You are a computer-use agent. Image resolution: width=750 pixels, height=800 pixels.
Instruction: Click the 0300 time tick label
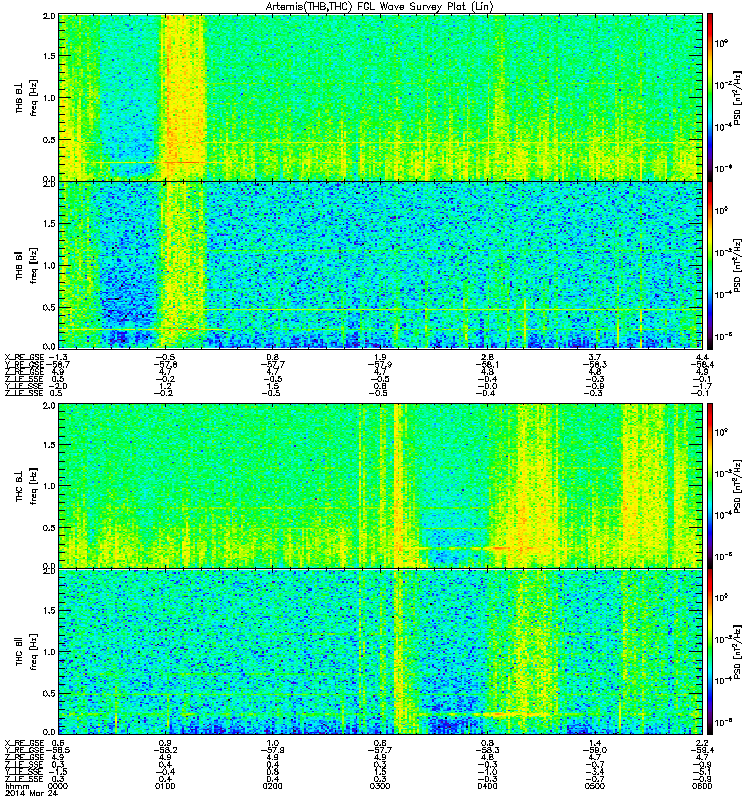coord(380,786)
